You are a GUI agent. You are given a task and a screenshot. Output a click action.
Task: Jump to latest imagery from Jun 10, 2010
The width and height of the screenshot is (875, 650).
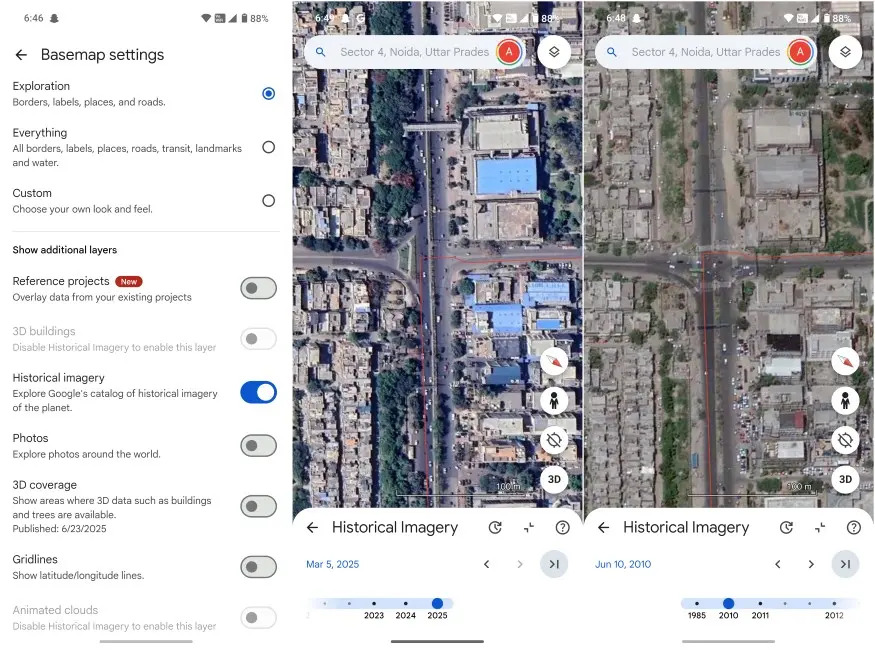(x=845, y=565)
